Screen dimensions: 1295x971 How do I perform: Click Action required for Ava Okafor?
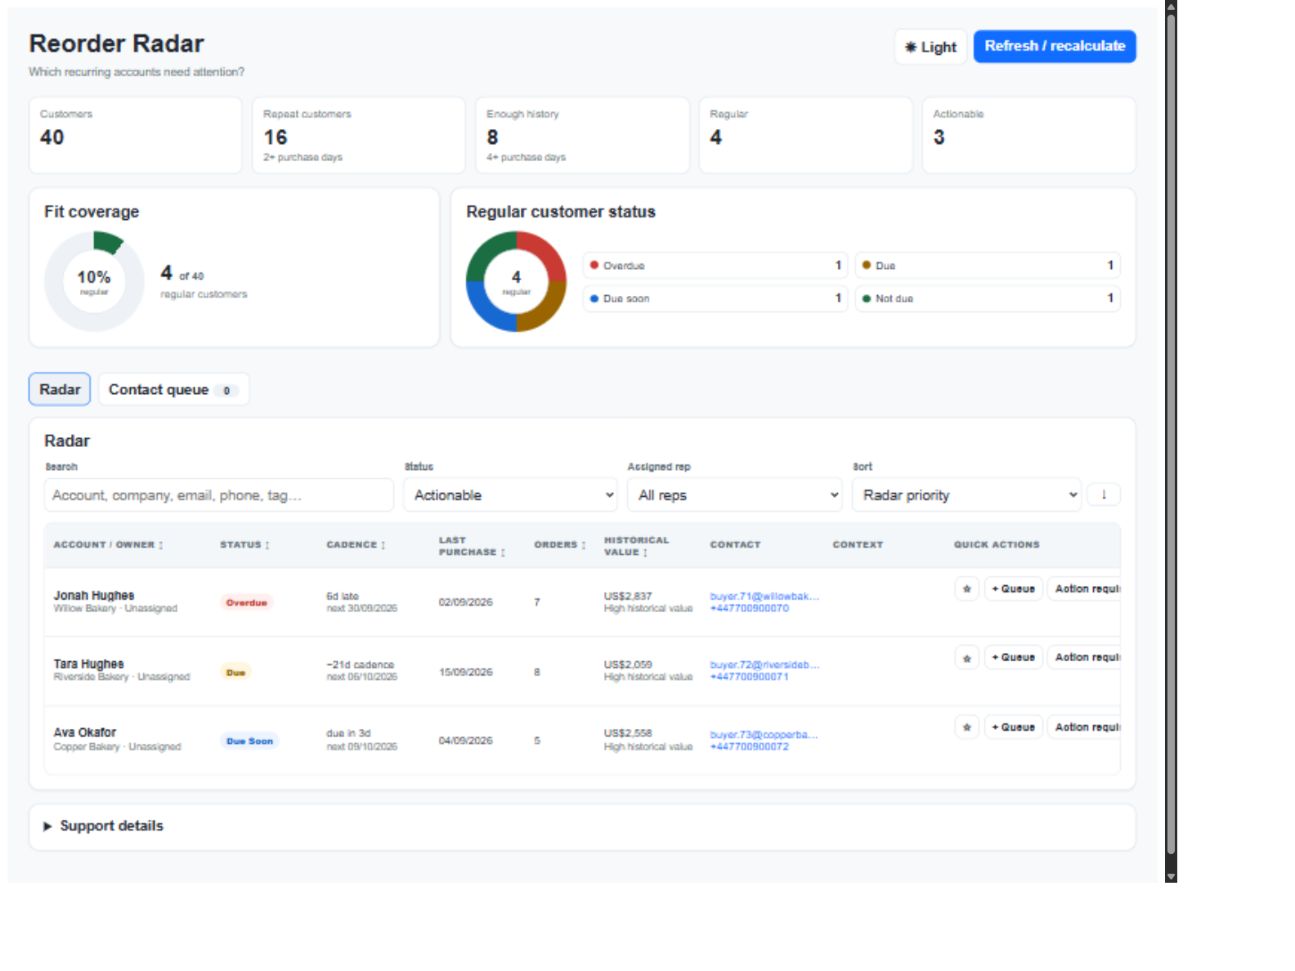(x=1085, y=727)
